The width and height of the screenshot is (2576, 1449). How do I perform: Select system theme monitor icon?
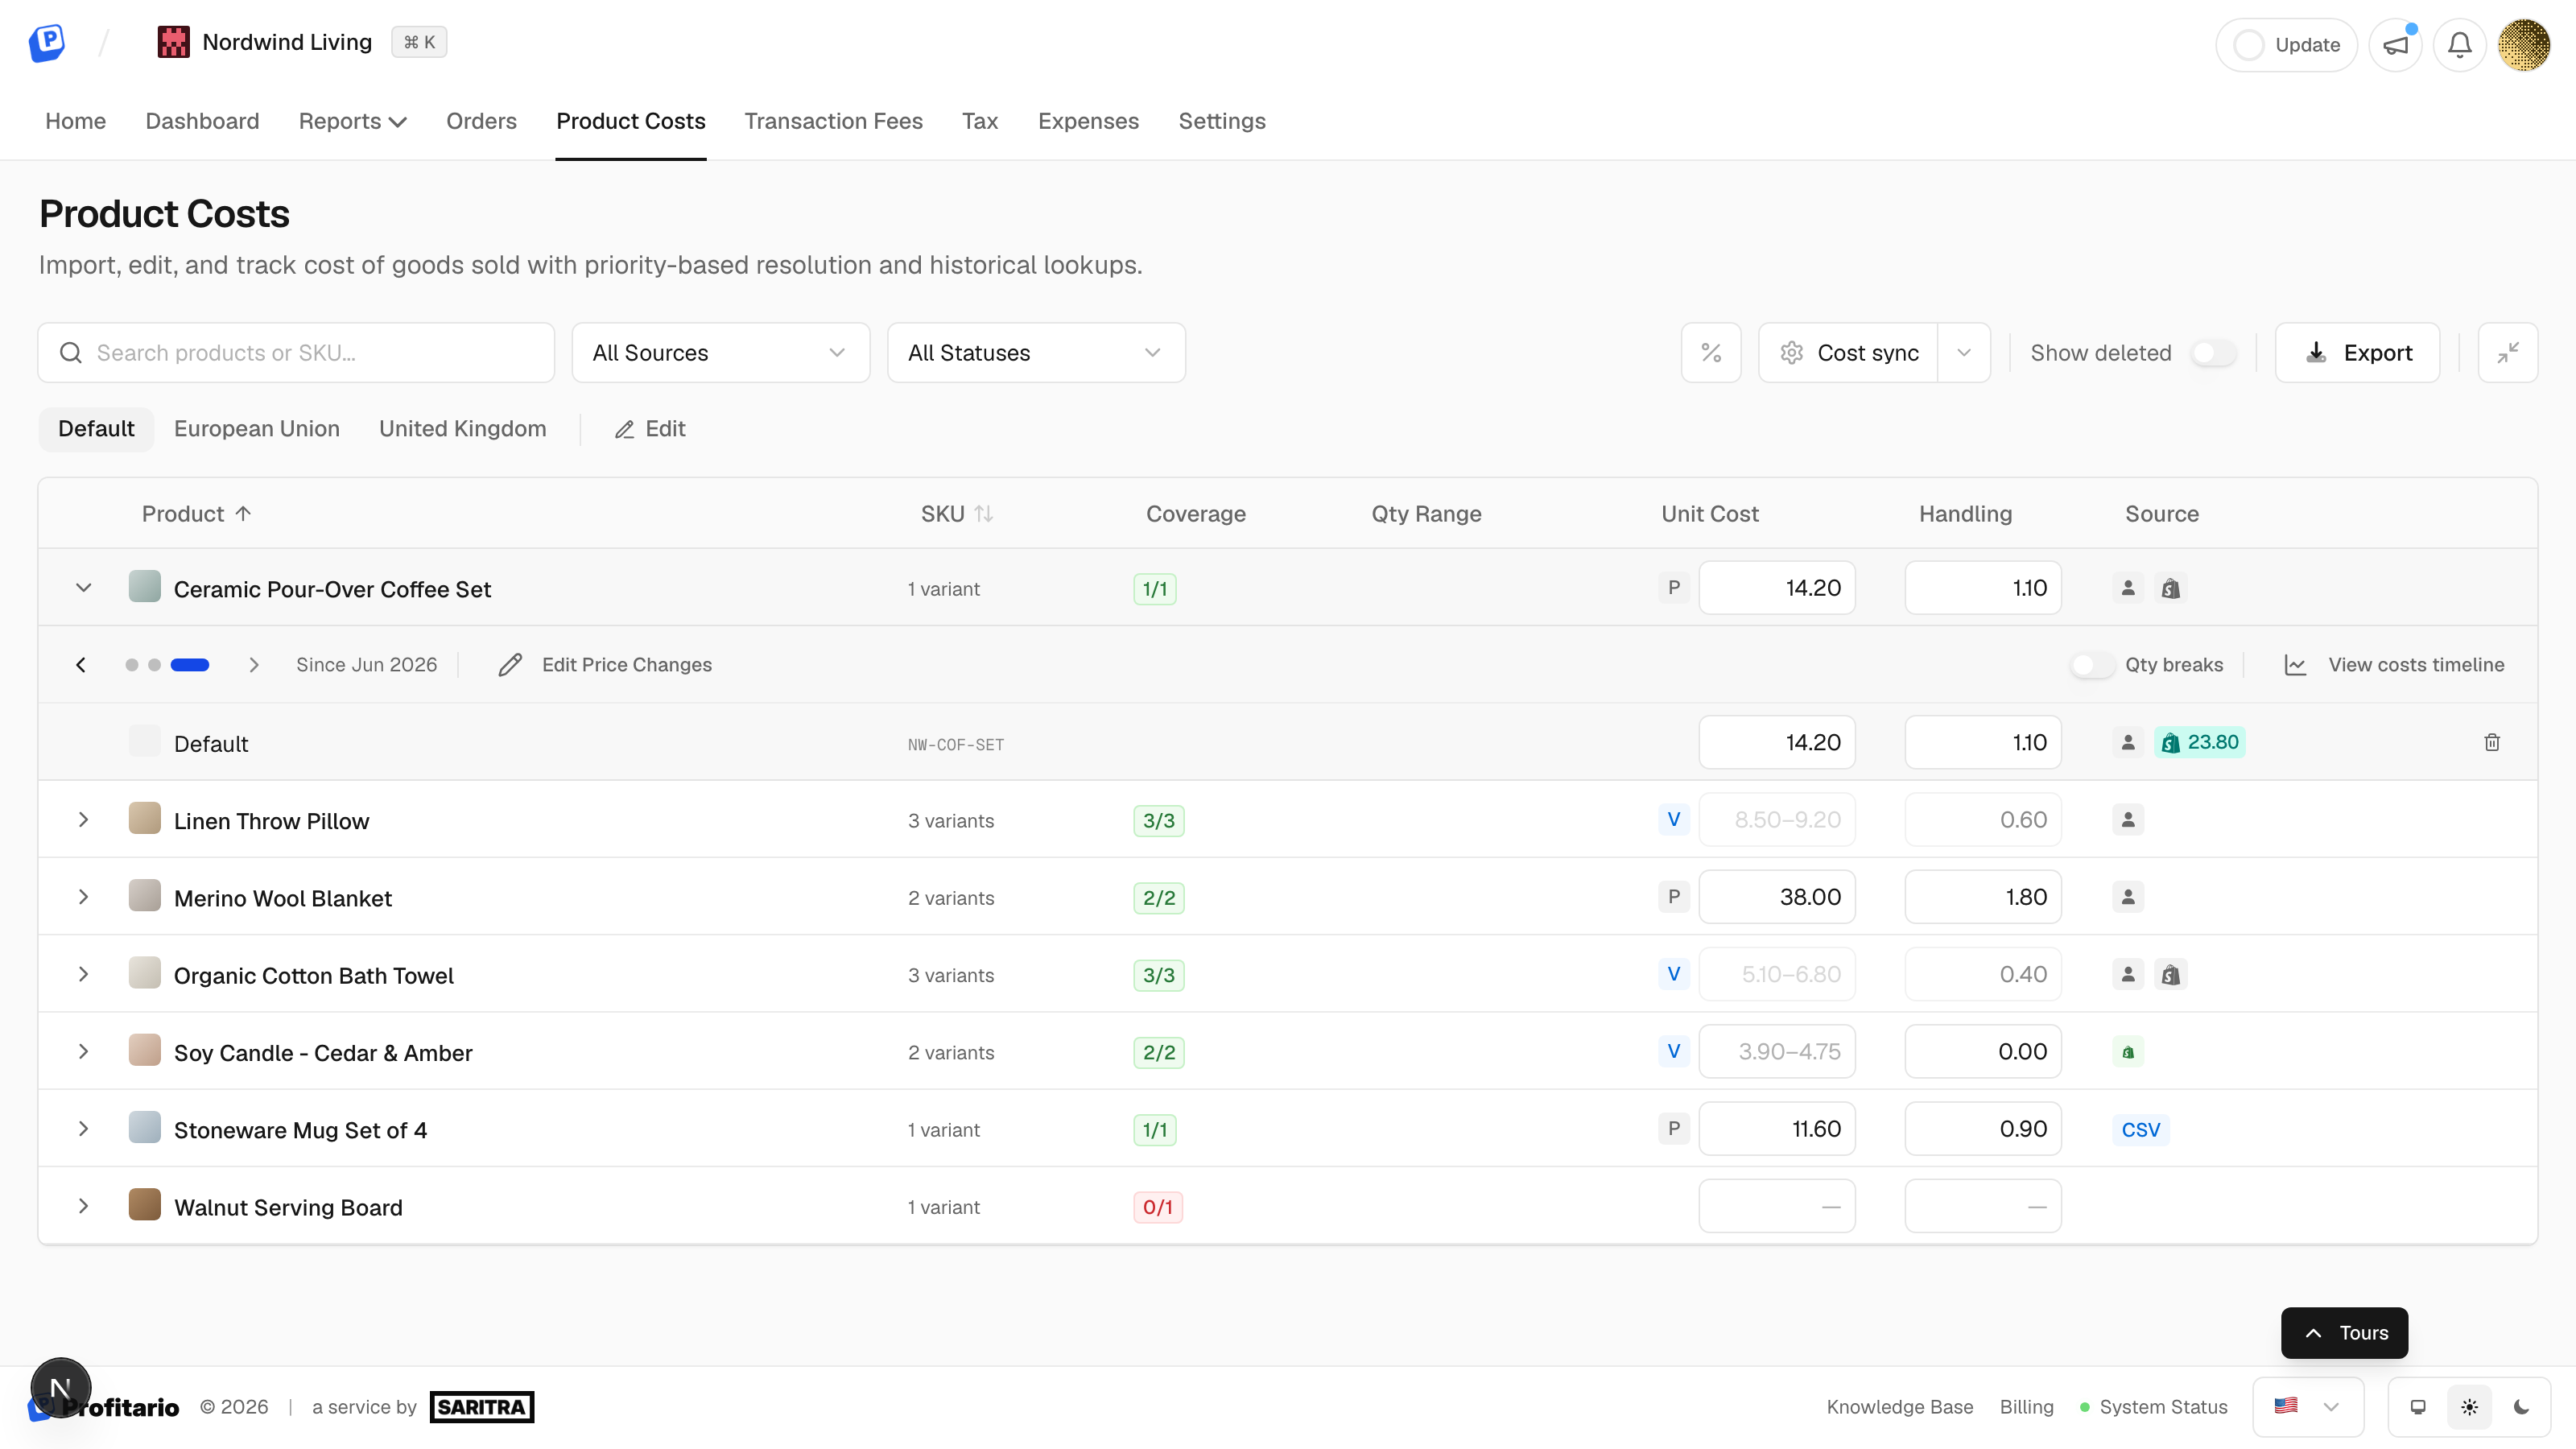(2418, 1407)
